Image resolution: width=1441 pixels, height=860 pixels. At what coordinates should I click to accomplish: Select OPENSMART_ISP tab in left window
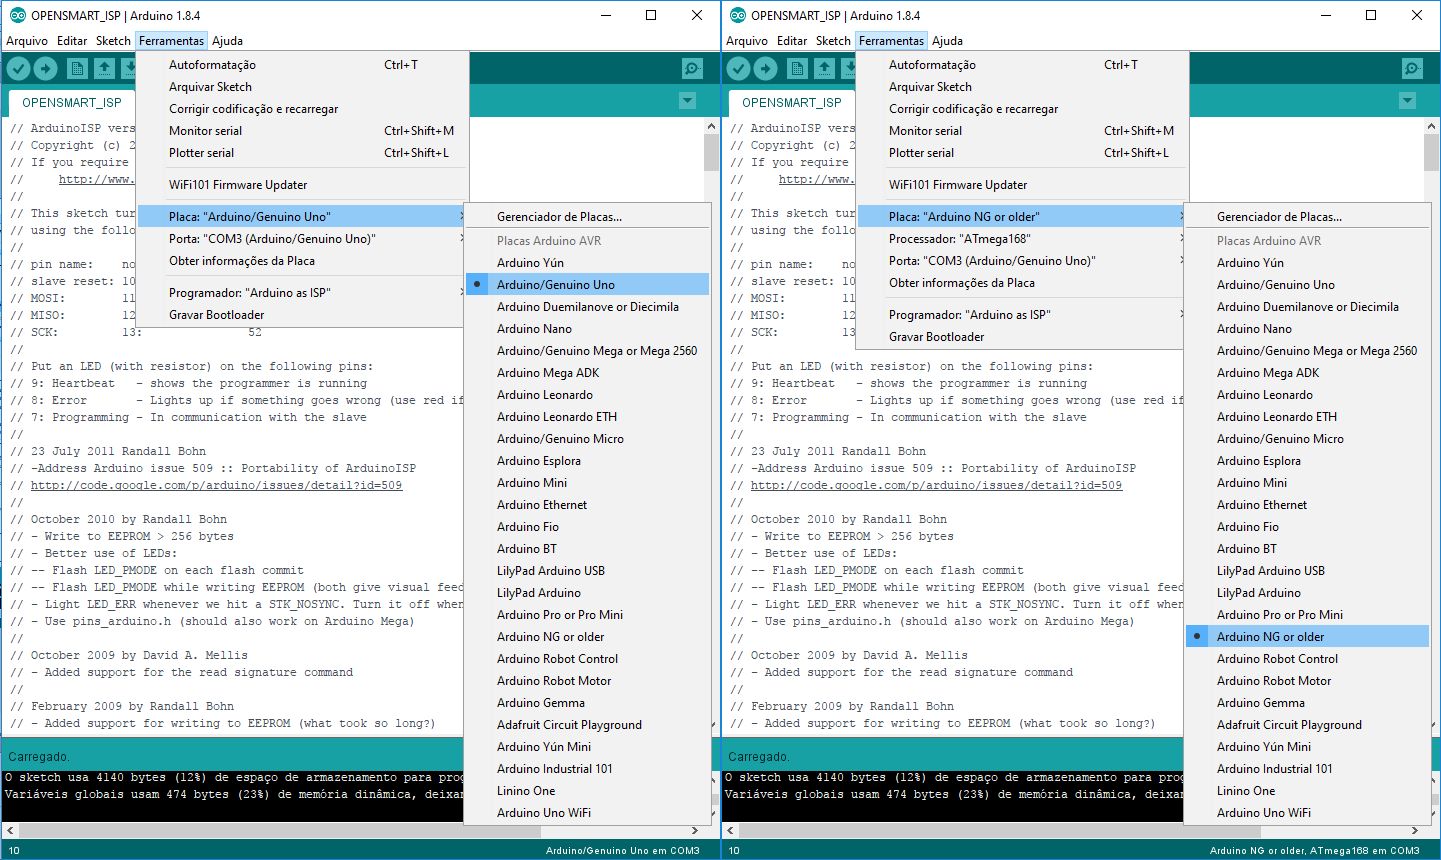coord(72,102)
